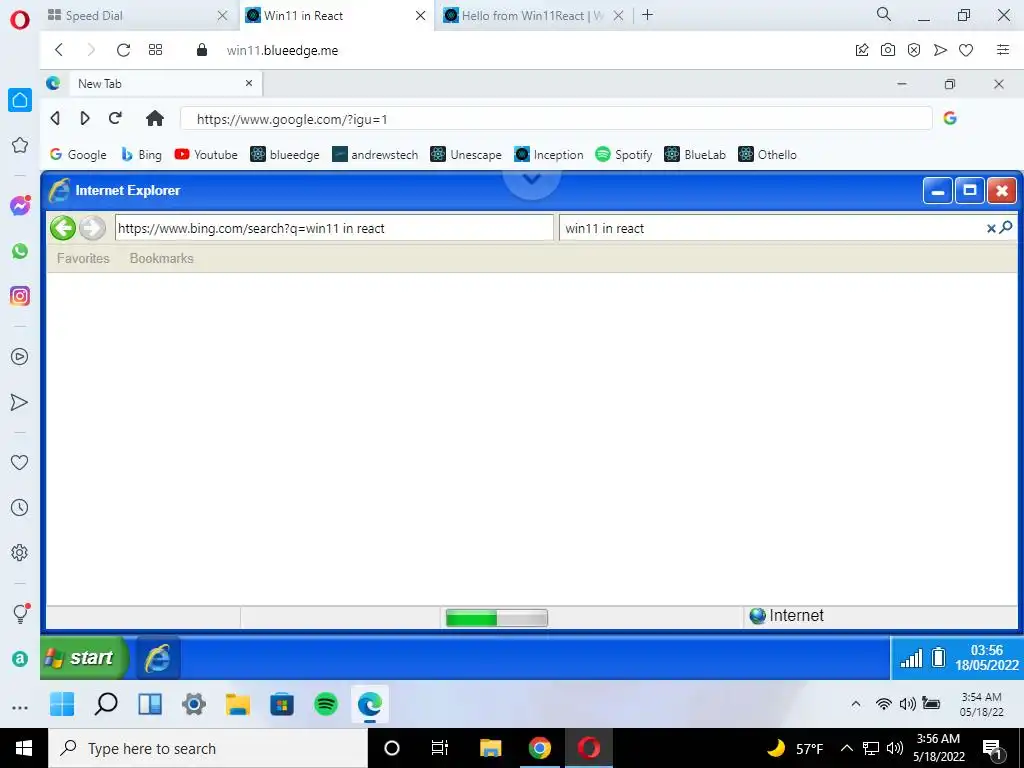Viewport: 1024px width, 768px height.
Task: Switch to Hello from Win11React tab
Action: pos(534,16)
